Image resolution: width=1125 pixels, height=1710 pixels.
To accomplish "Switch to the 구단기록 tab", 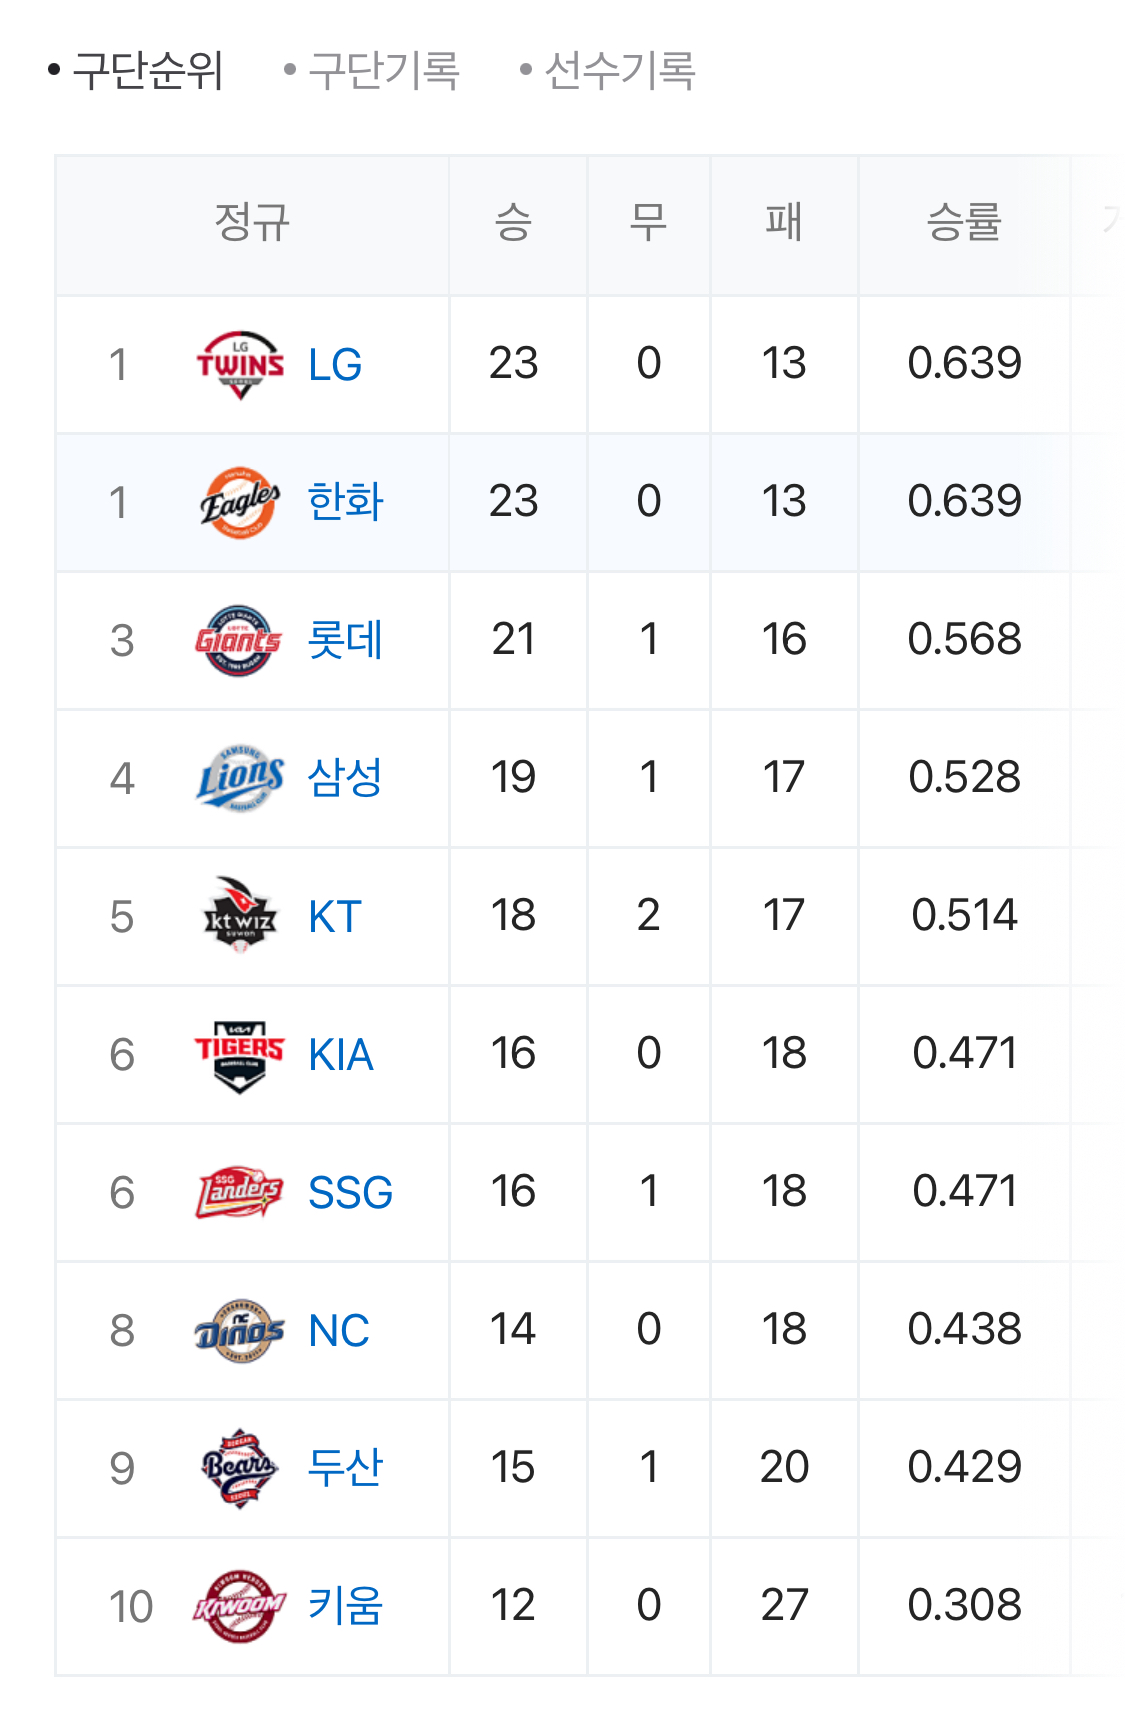I will [x=383, y=71].
